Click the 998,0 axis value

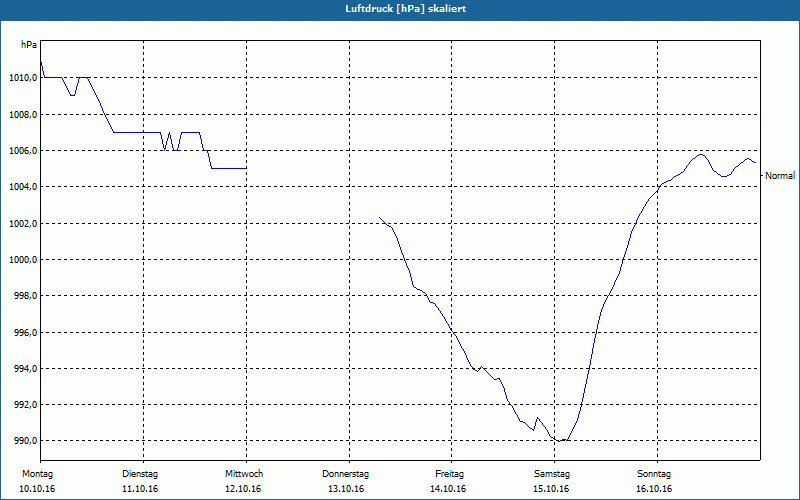(28, 296)
